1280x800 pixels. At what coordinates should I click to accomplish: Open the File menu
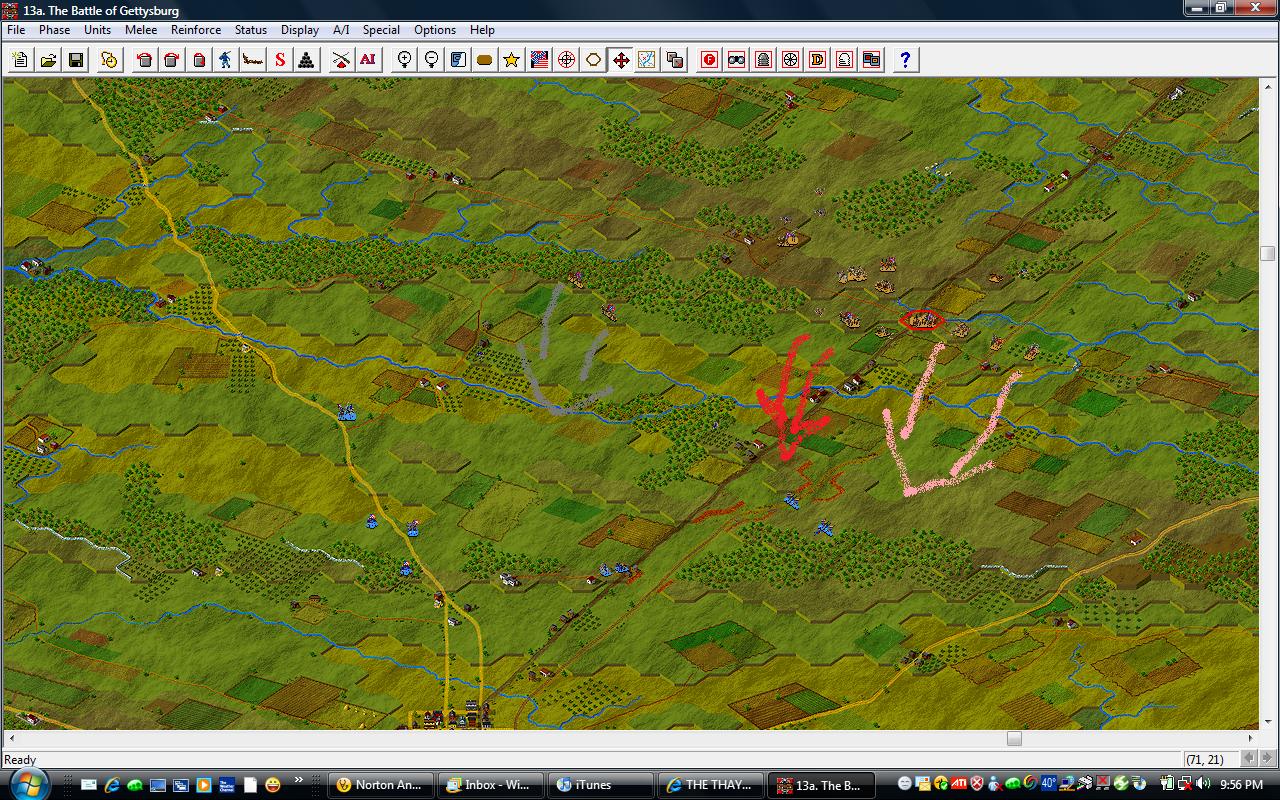point(16,30)
